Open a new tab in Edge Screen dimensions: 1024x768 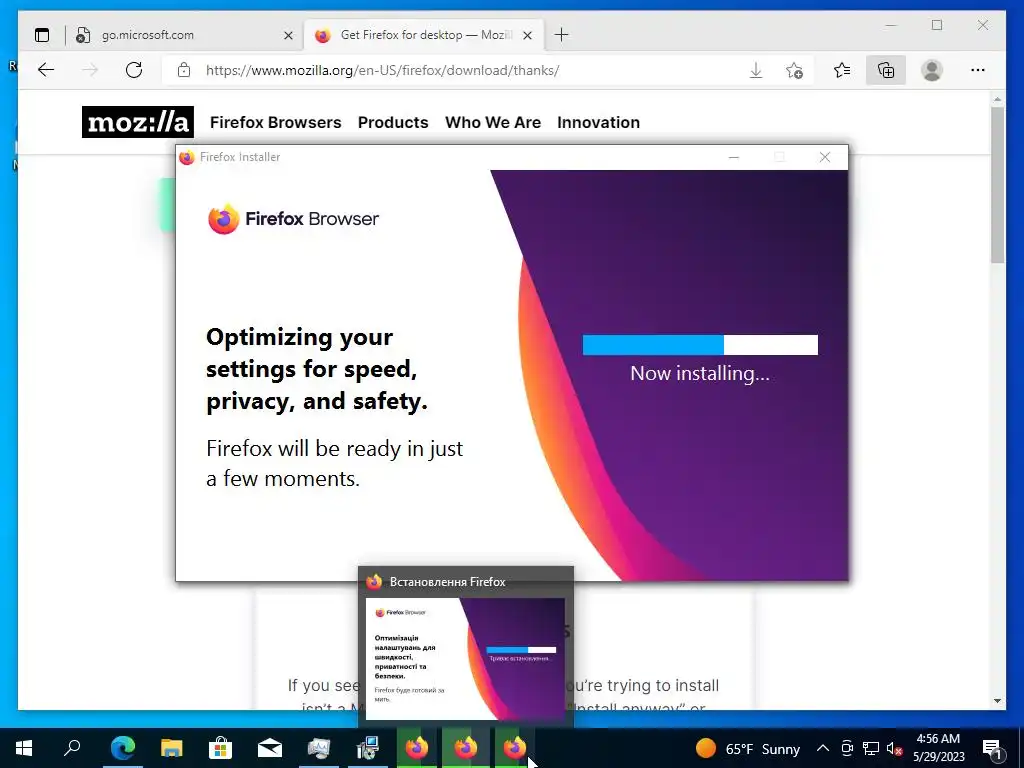pyautogui.click(x=562, y=35)
